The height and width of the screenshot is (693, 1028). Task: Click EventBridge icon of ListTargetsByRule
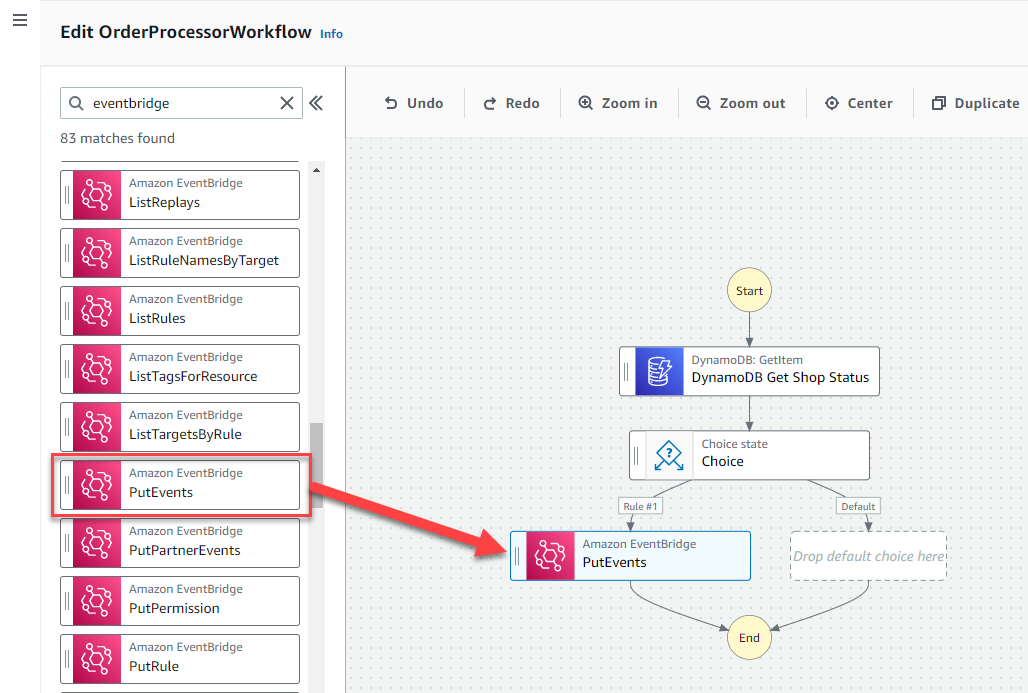click(x=97, y=427)
